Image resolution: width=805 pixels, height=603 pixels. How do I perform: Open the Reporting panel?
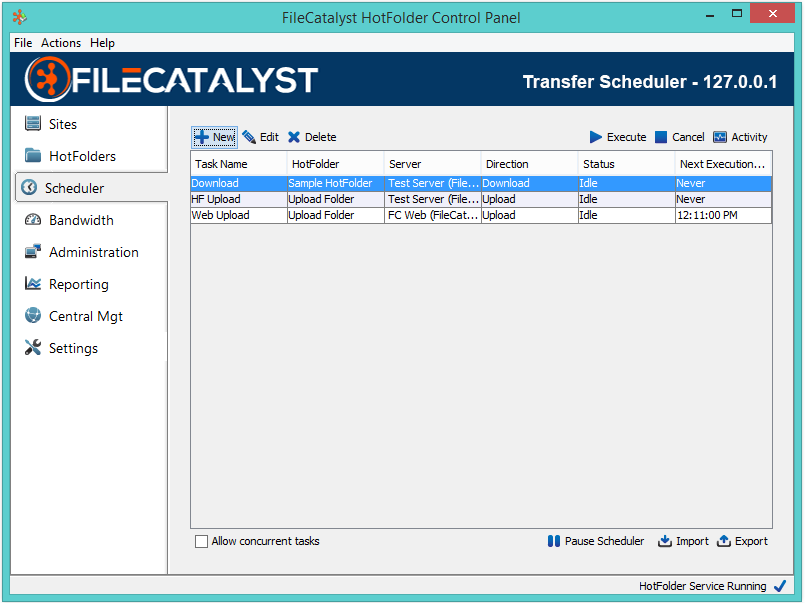click(31, 284)
